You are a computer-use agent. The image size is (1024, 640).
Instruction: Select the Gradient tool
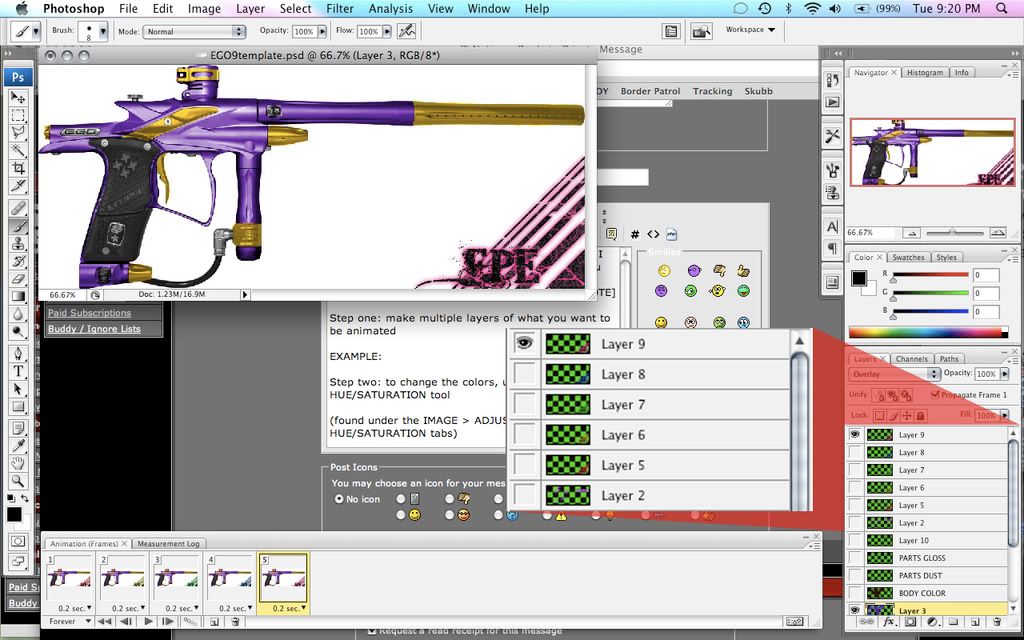click(18, 296)
